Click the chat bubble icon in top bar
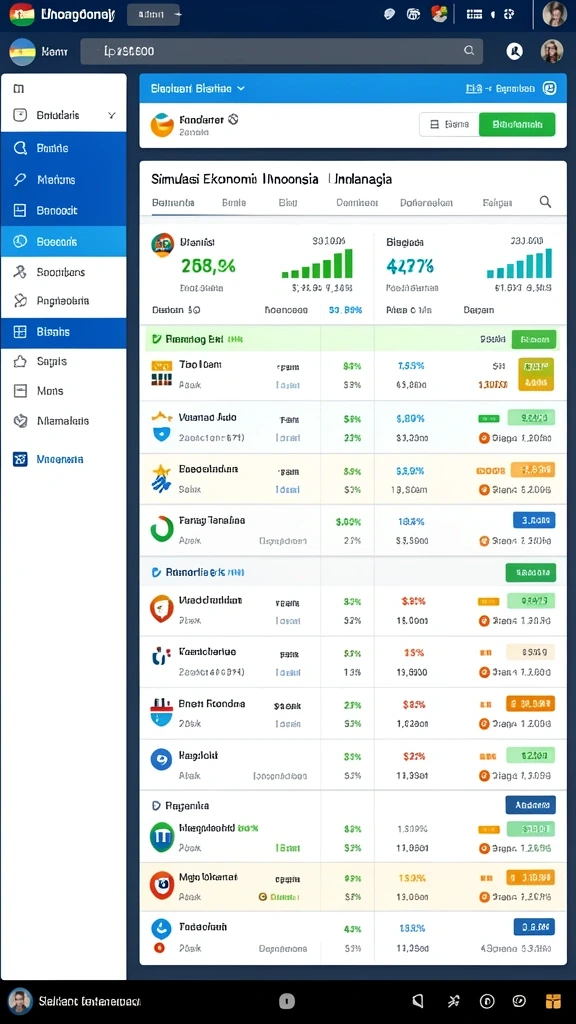This screenshot has height=1024, width=576. click(x=389, y=14)
